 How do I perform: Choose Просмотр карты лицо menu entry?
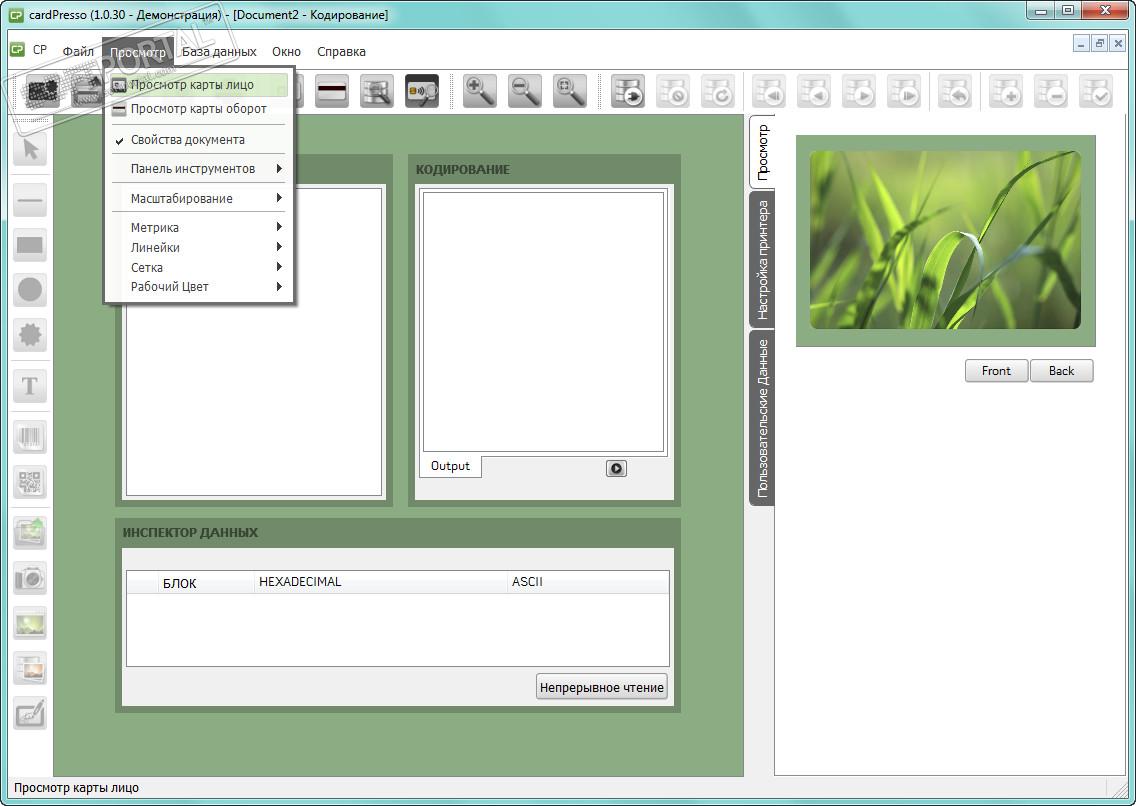coord(199,85)
